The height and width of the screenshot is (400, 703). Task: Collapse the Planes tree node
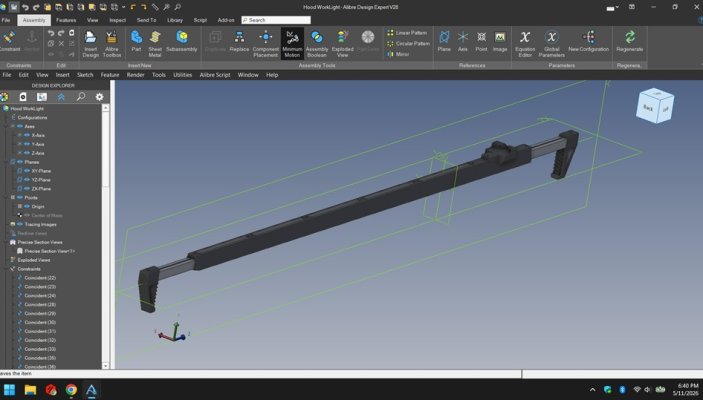coord(6,162)
